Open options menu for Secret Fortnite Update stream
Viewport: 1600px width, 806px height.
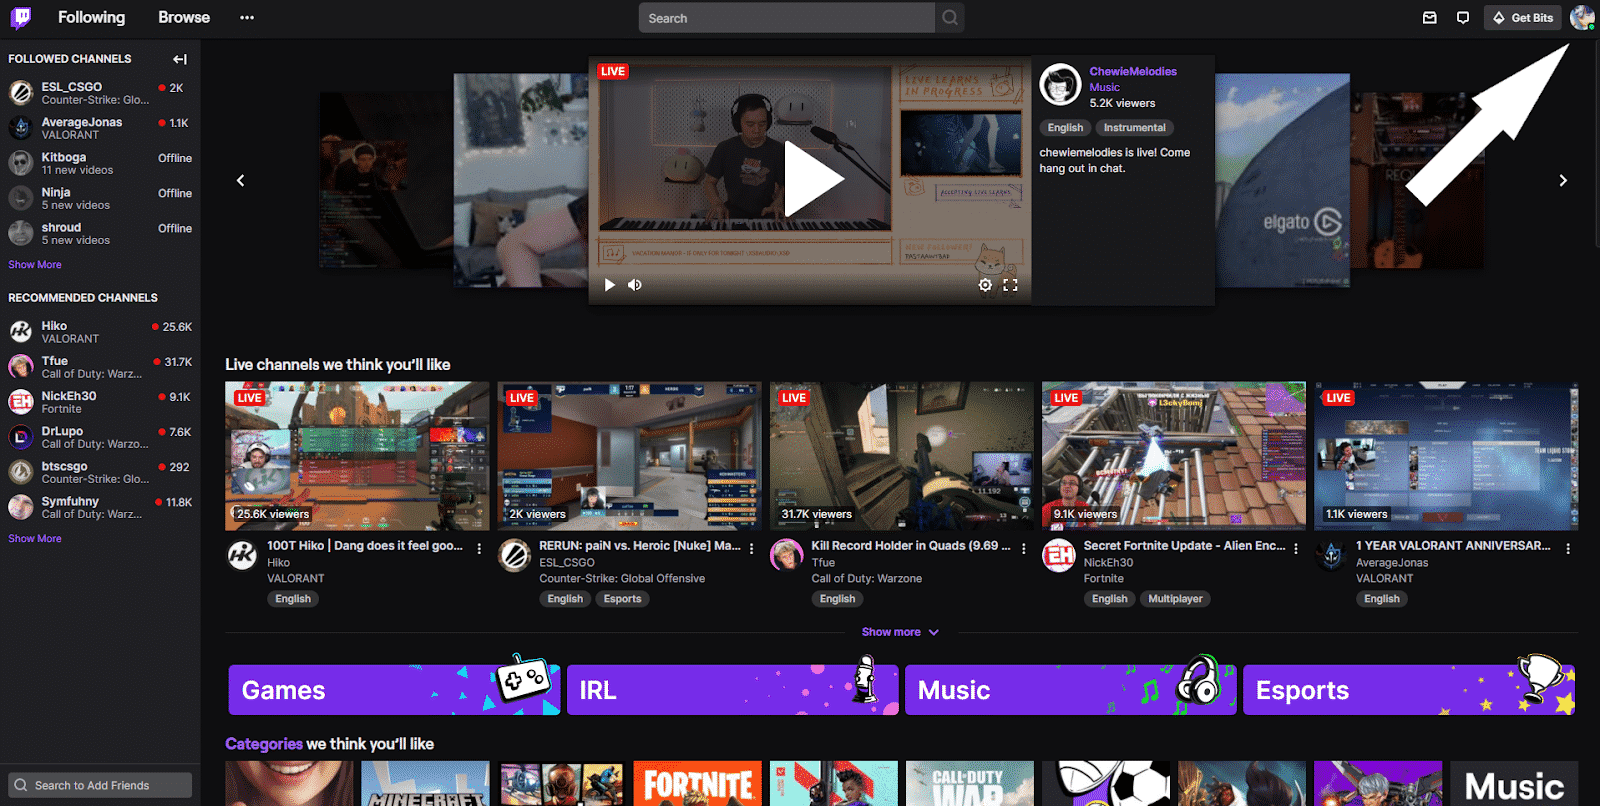pos(1296,549)
